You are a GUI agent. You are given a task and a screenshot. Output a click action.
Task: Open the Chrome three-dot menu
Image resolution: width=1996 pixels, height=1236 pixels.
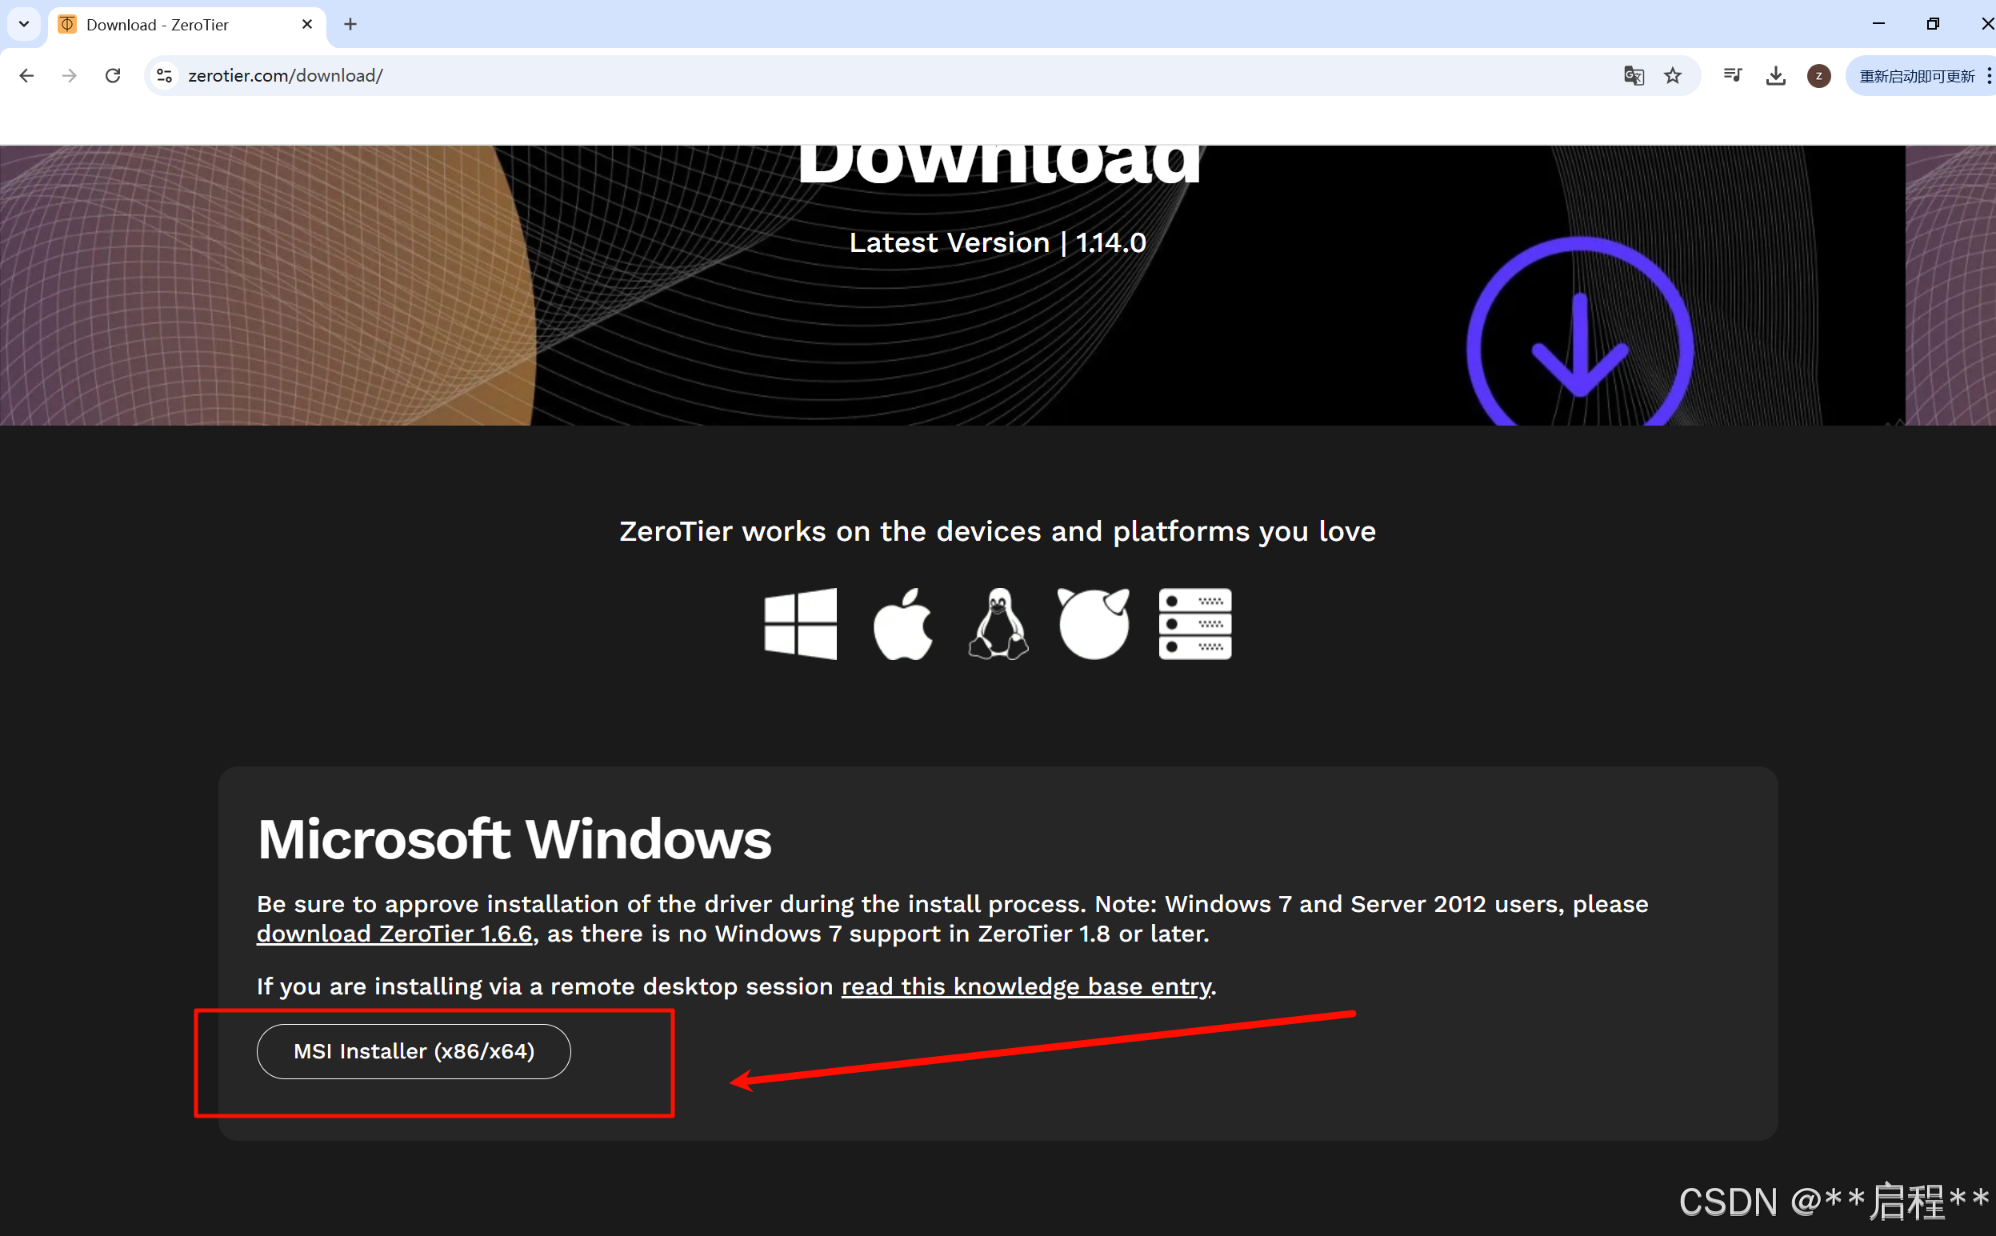pyautogui.click(x=1988, y=75)
